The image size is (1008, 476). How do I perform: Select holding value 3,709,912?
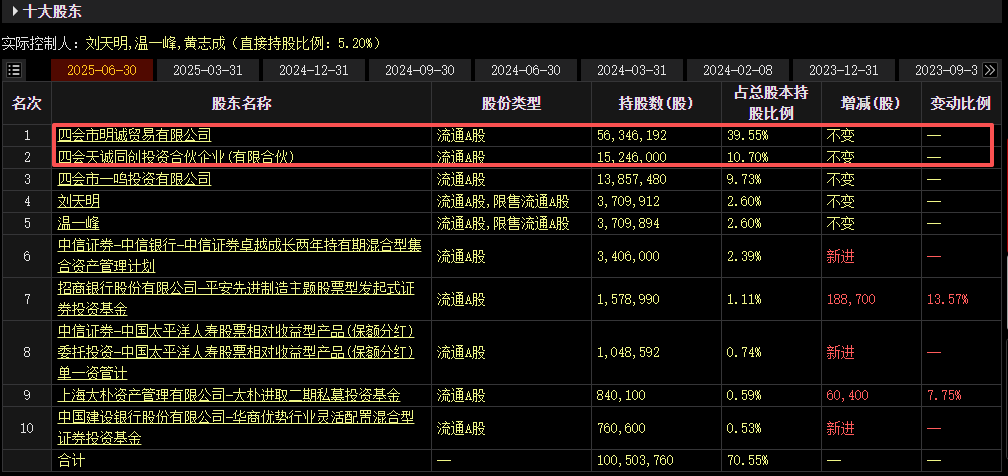coord(629,201)
